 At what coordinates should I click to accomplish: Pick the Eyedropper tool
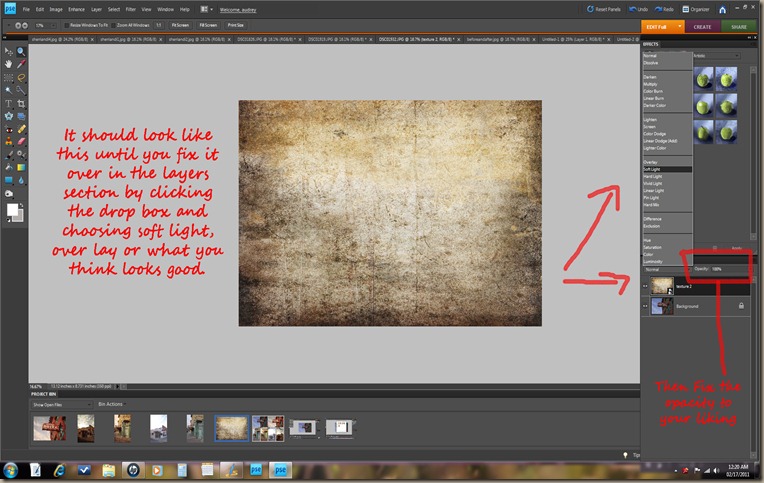pos(22,64)
